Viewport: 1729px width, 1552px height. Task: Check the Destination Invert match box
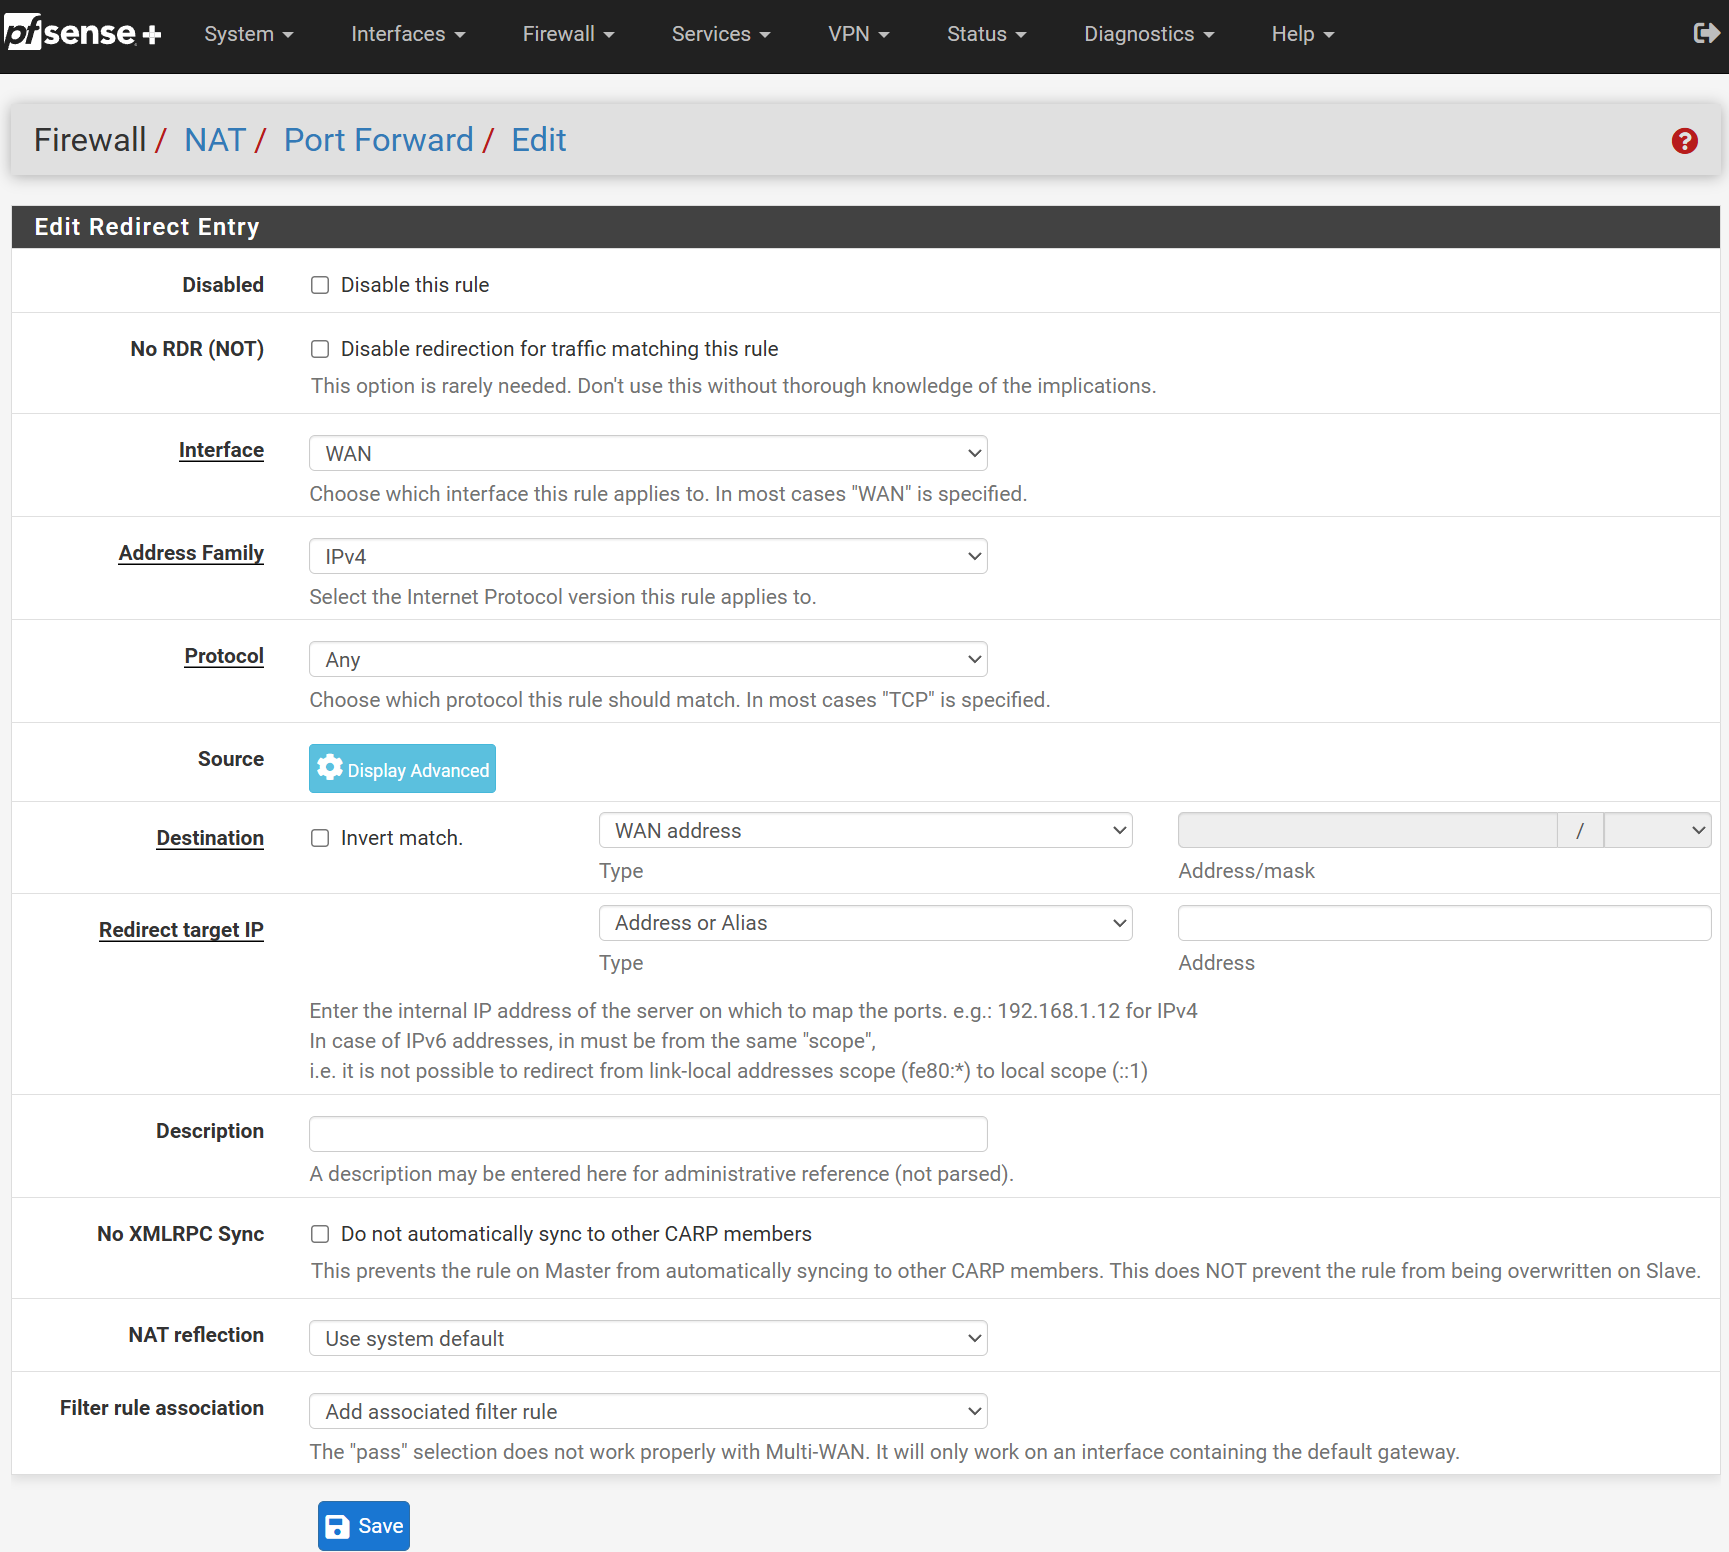320,838
